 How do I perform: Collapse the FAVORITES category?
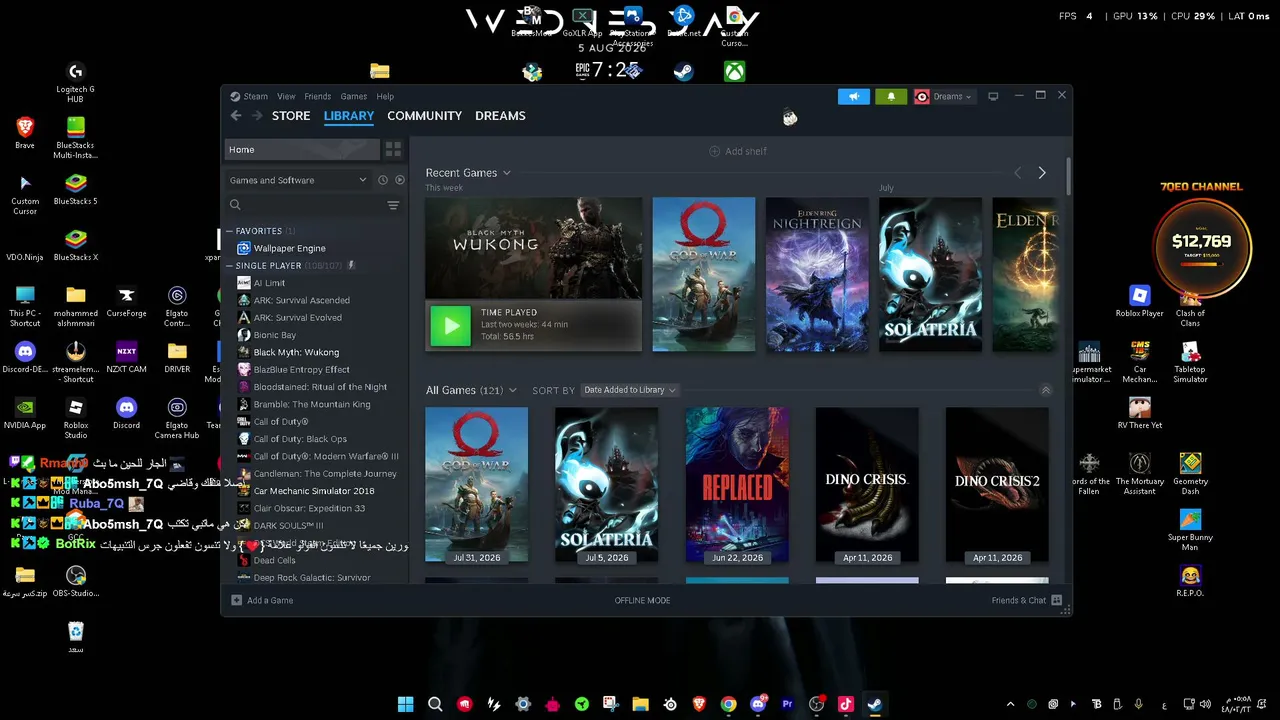click(x=229, y=231)
